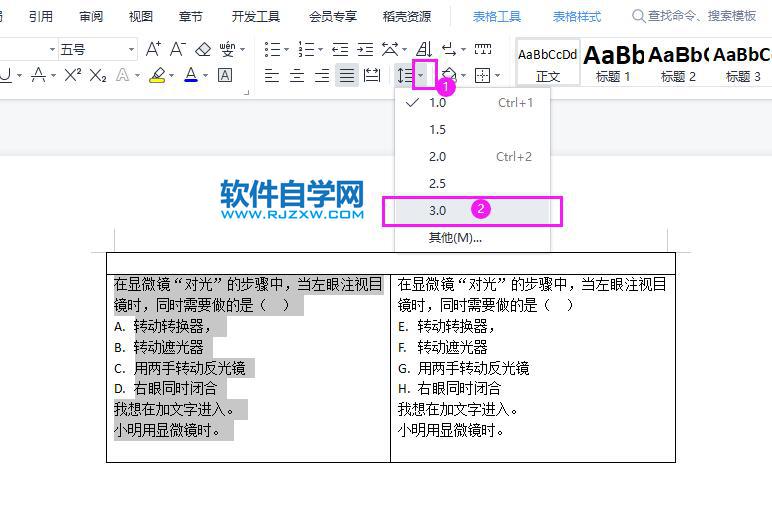Open 表格样式 ribbon tab
The height and width of the screenshot is (518, 772).
(x=577, y=17)
